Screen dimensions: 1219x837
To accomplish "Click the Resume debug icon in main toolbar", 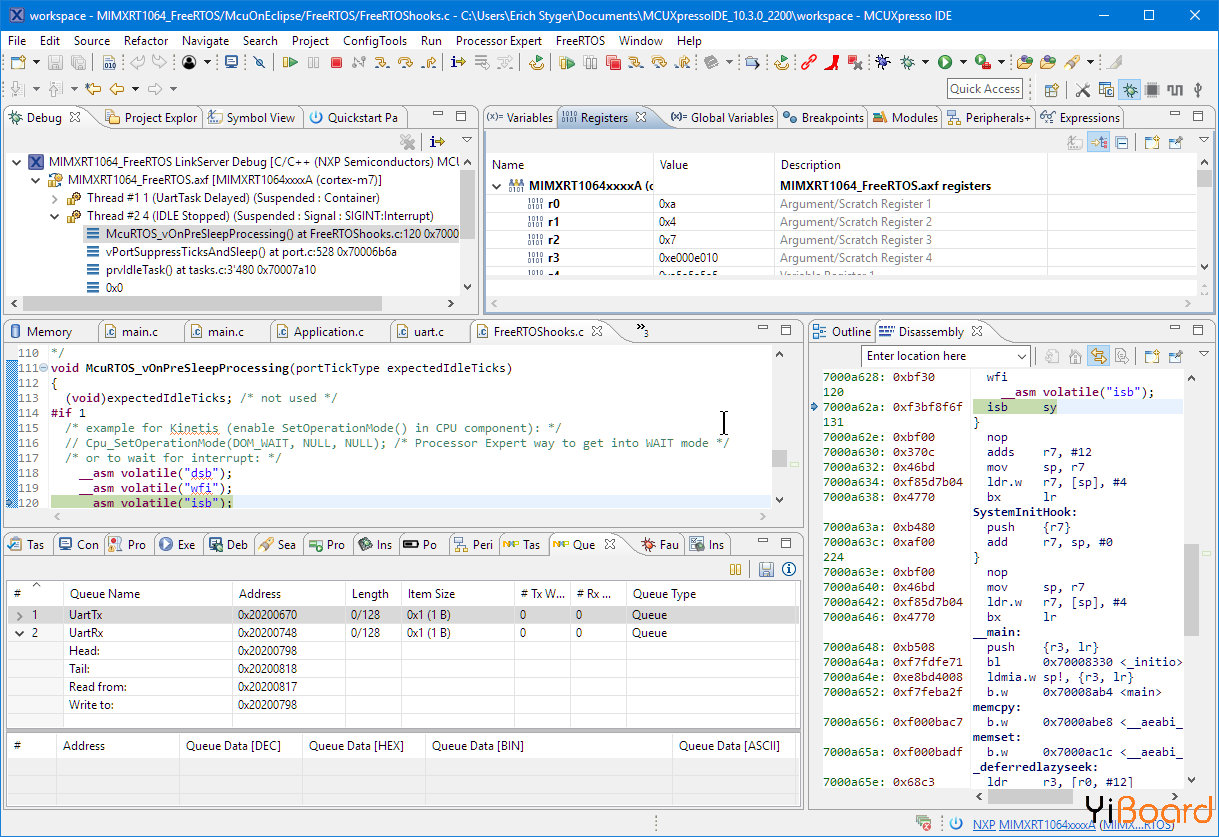I will click(290, 62).
